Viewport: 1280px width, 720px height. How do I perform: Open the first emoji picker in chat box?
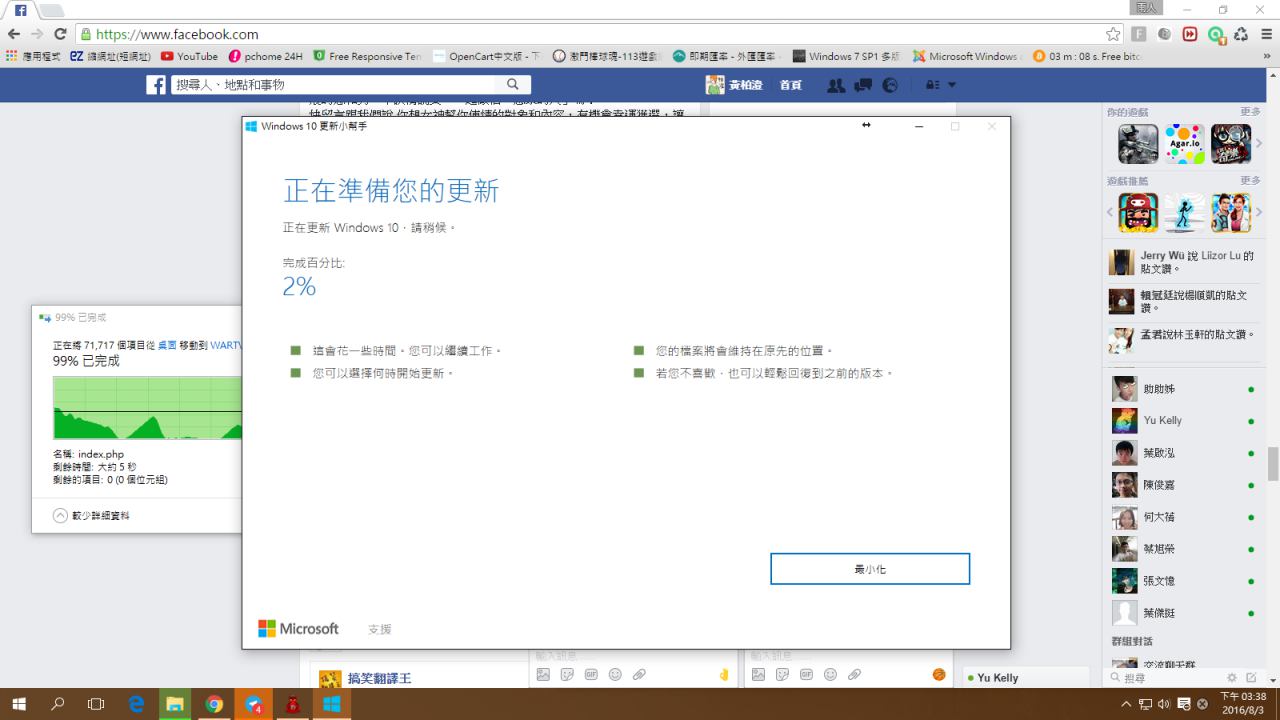click(615, 675)
